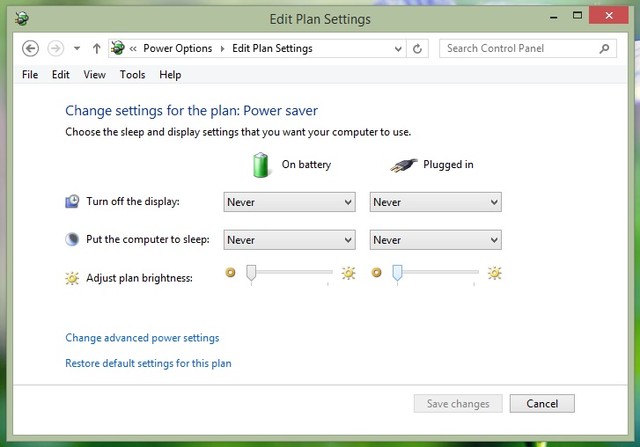Image resolution: width=640 pixels, height=447 pixels.
Task: Click the Turn off display monitor icon
Action: tap(72, 201)
